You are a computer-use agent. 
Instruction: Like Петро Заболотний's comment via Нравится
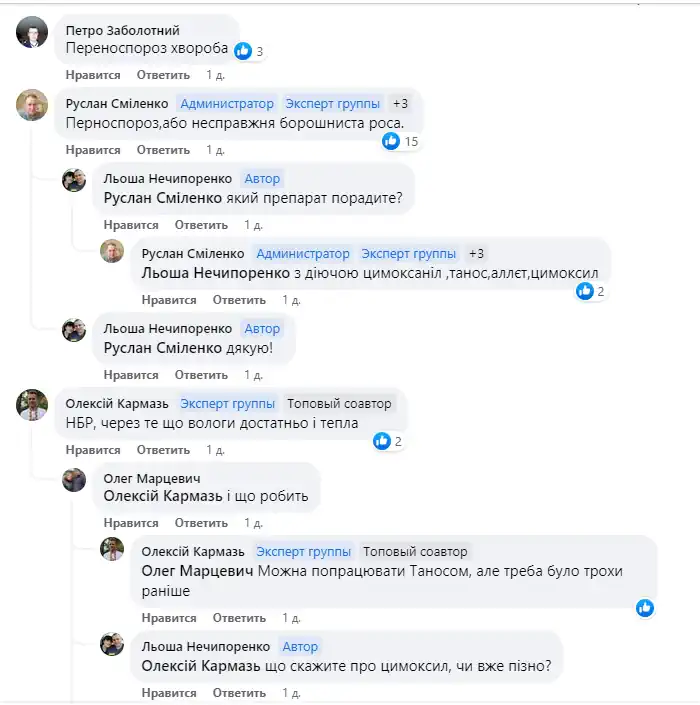[93, 75]
